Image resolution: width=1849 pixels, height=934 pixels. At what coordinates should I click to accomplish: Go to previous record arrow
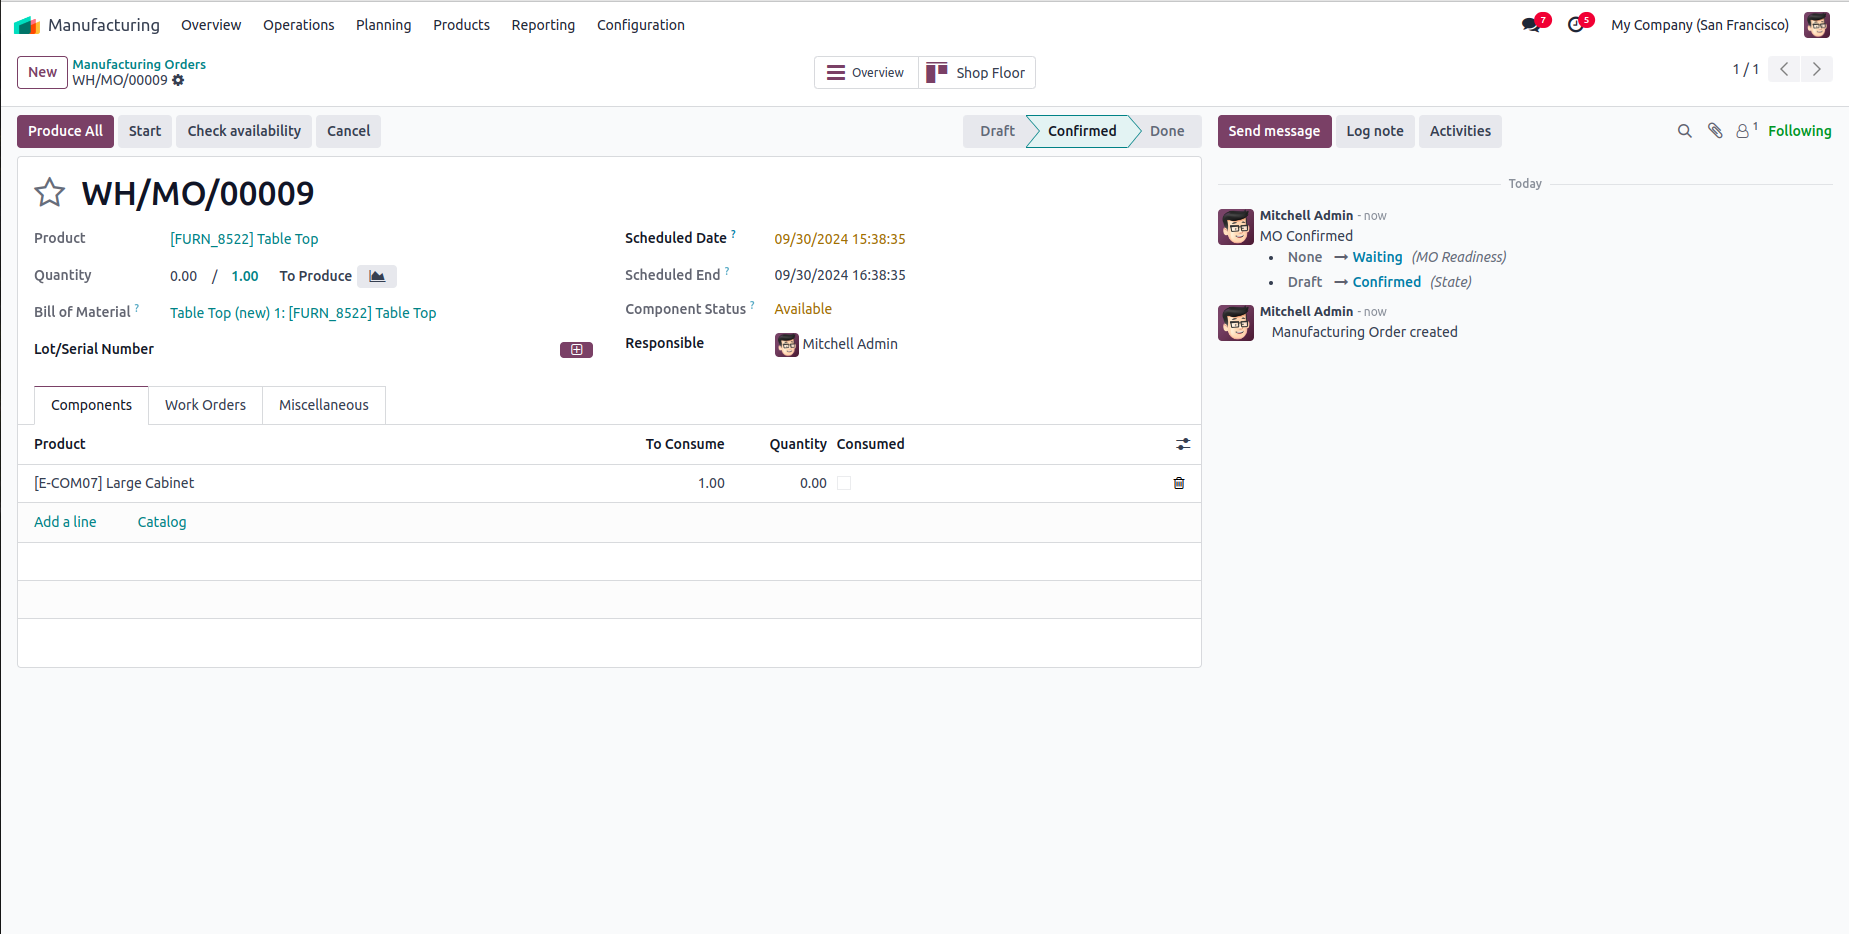tap(1784, 69)
